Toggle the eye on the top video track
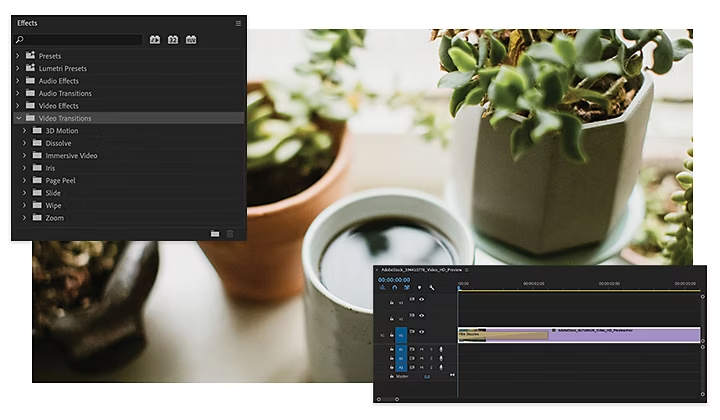The height and width of the screenshot is (420, 720). click(421, 300)
